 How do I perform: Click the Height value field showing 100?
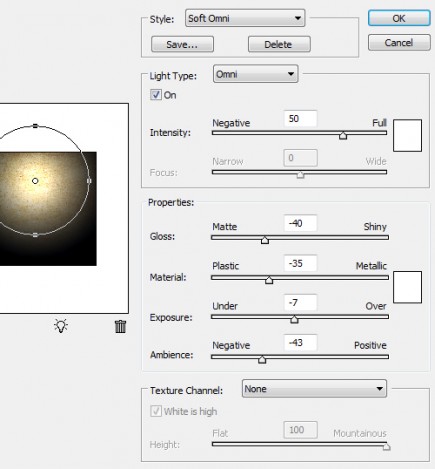pyautogui.click(x=300, y=430)
